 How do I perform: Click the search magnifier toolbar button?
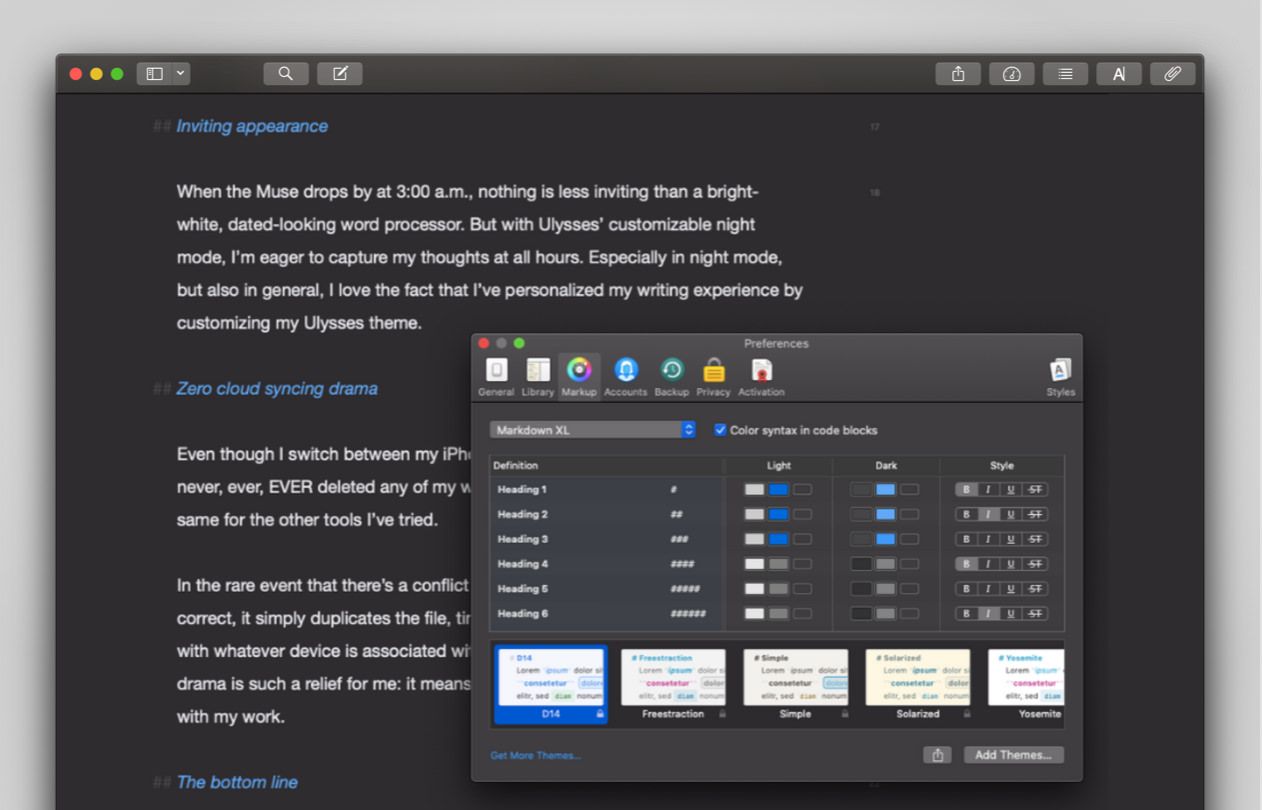point(286,74)
